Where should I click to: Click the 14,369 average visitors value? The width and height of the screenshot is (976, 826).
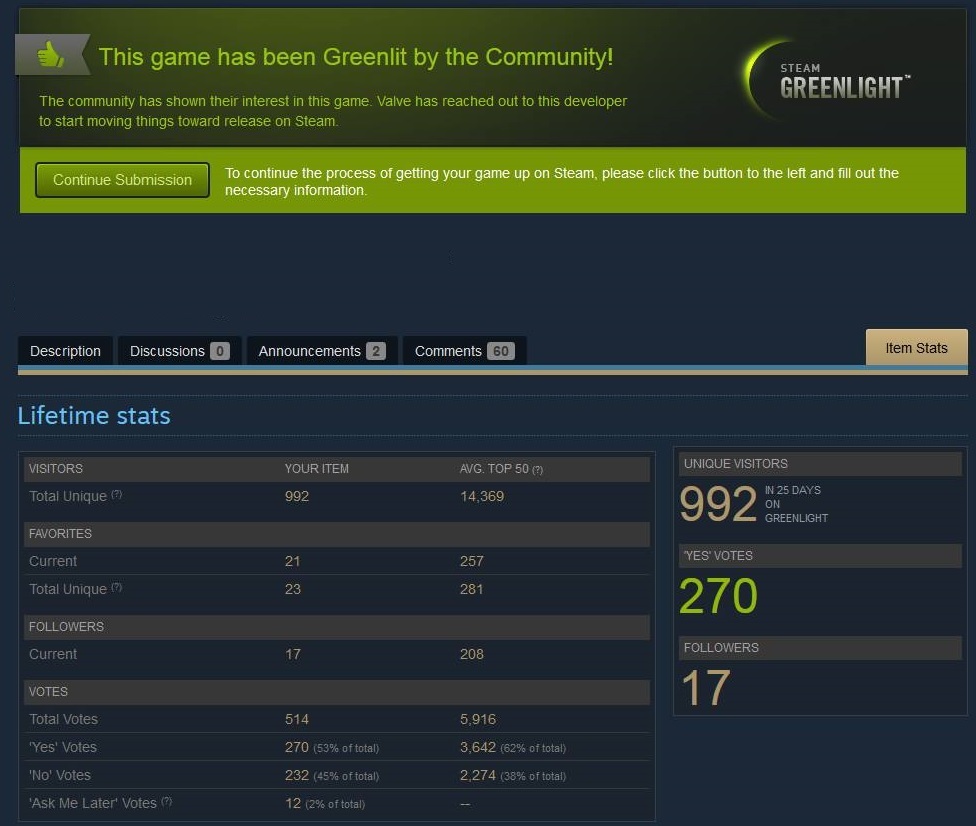pos(482,496)
